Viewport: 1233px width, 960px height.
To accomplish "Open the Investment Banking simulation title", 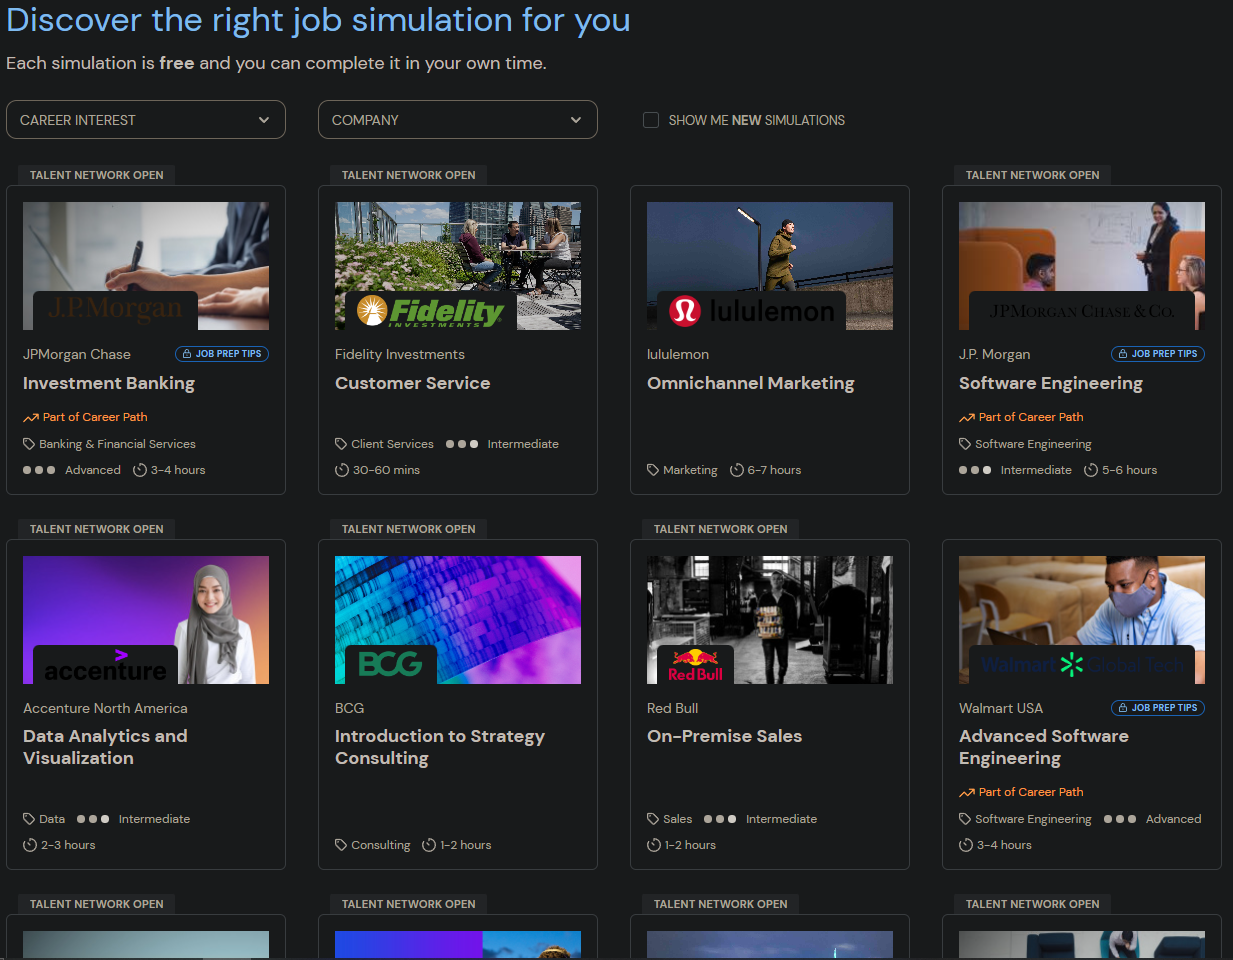I will tap(109, 383).
